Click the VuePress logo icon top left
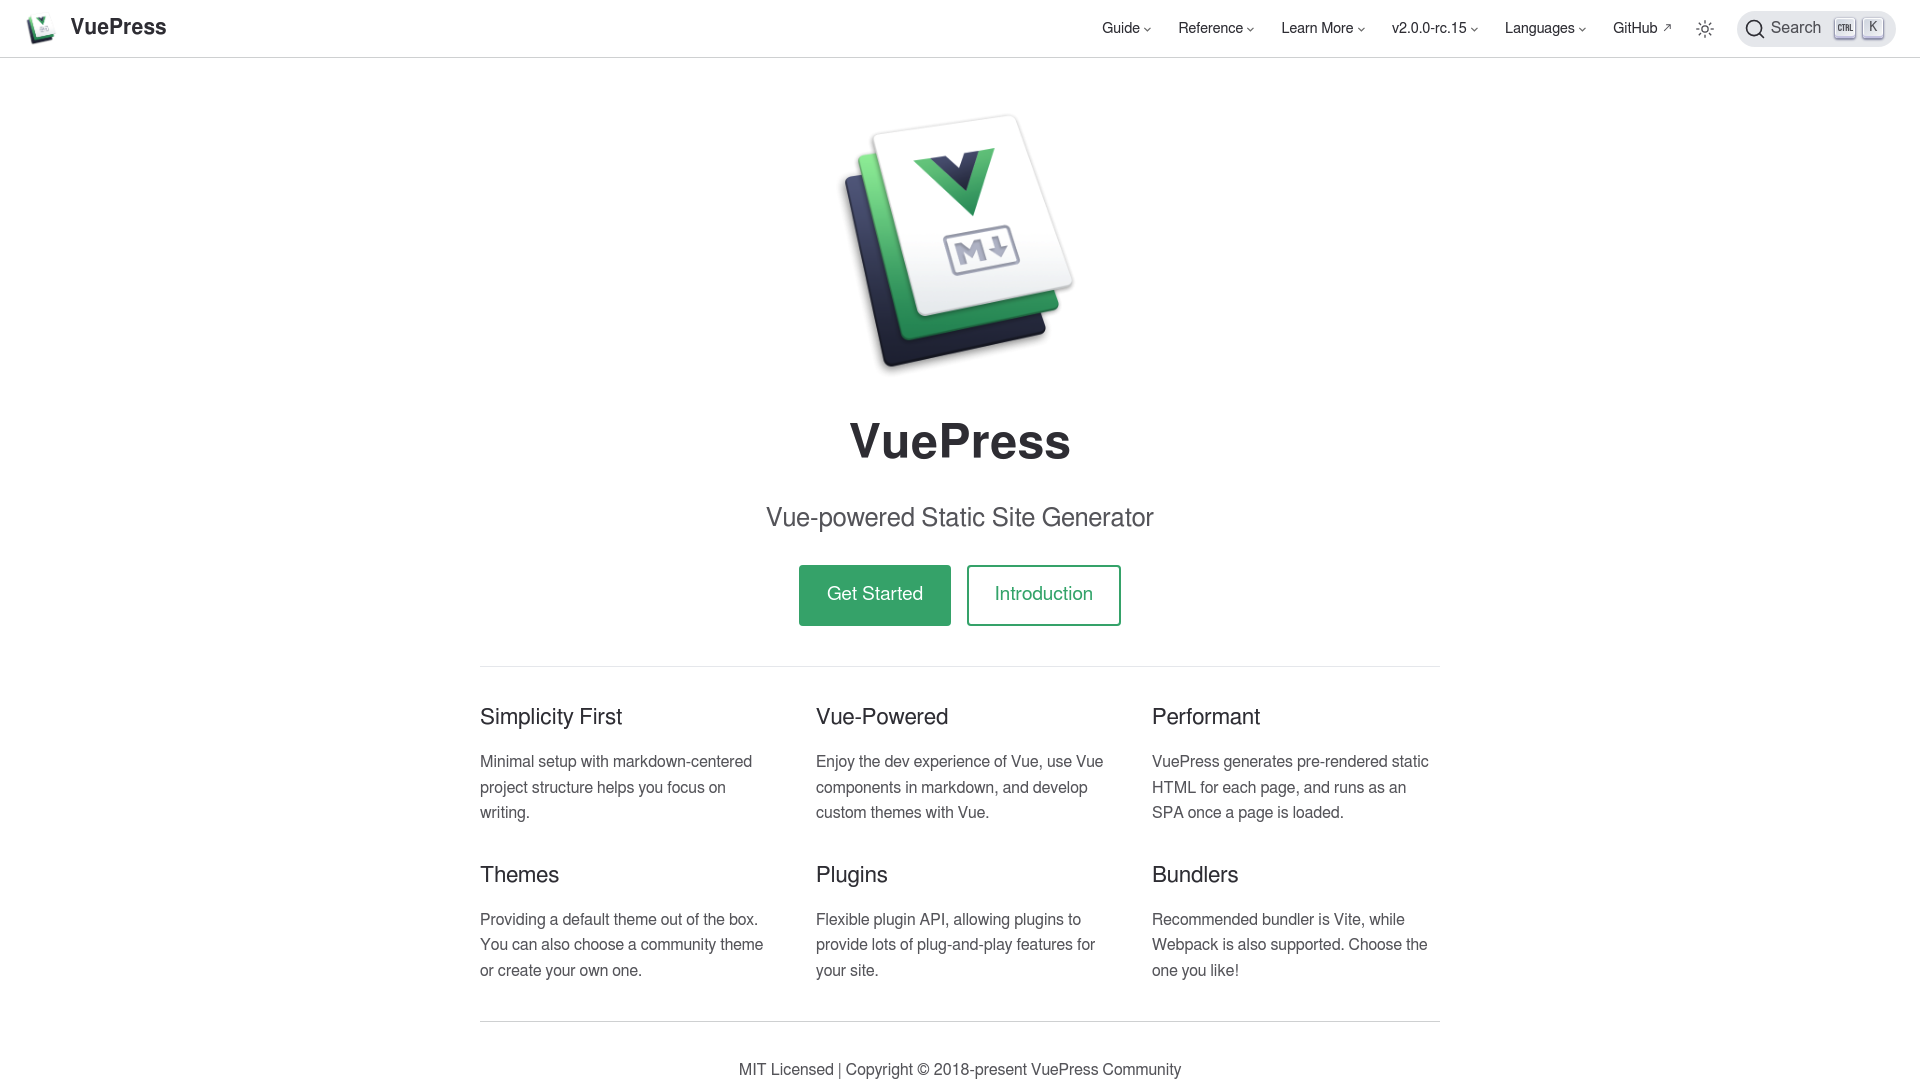Viewport: 1920px width, 1080px height. 41,28
